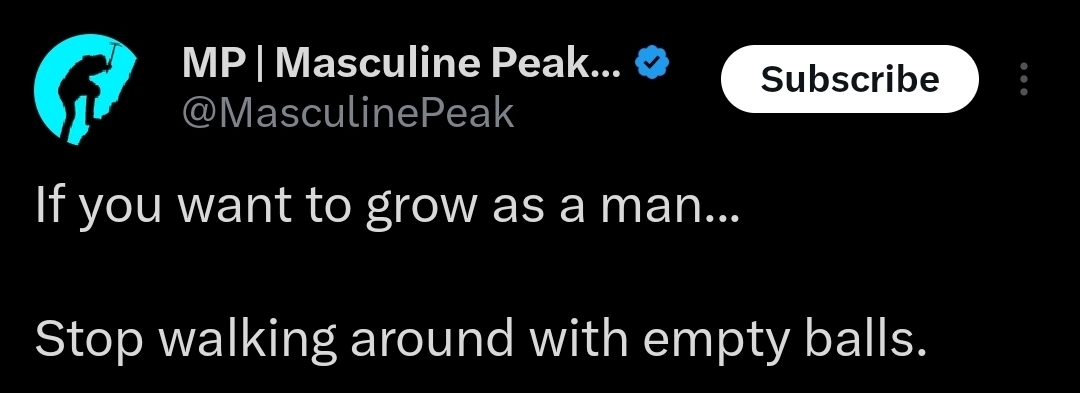Viewport: 1080px width, 393px height.
Task: Click the white Subscribe pill button
Action: (x=849, y=79)
